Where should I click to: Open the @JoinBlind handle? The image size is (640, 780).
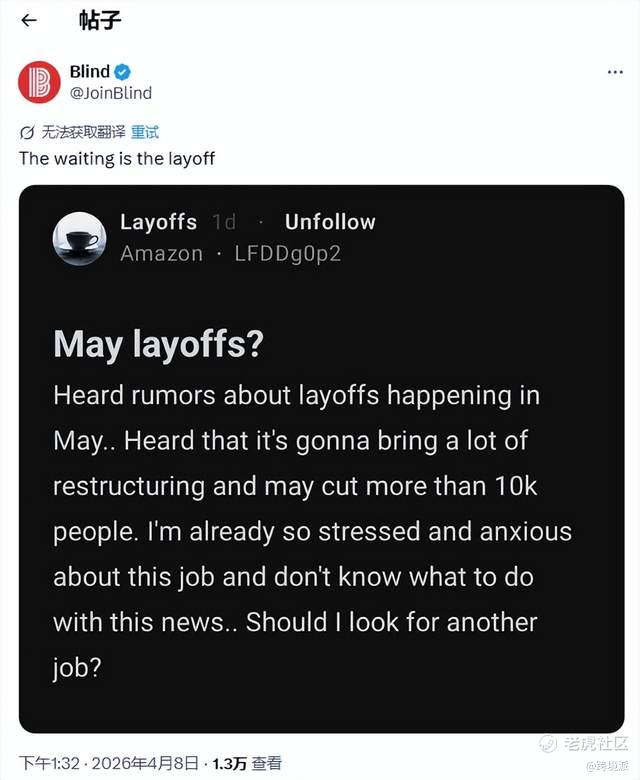[x=110, y=93]
